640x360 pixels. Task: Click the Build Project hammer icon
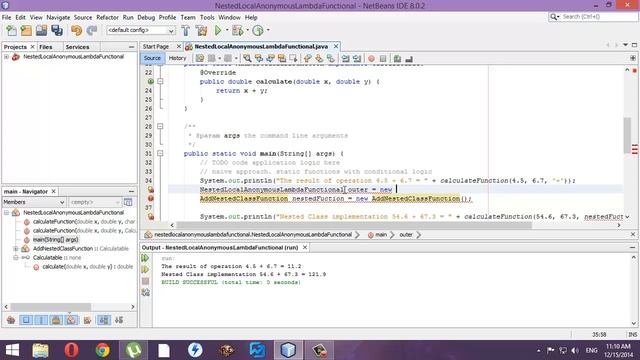pyautogui.click(x=186, y=30)
